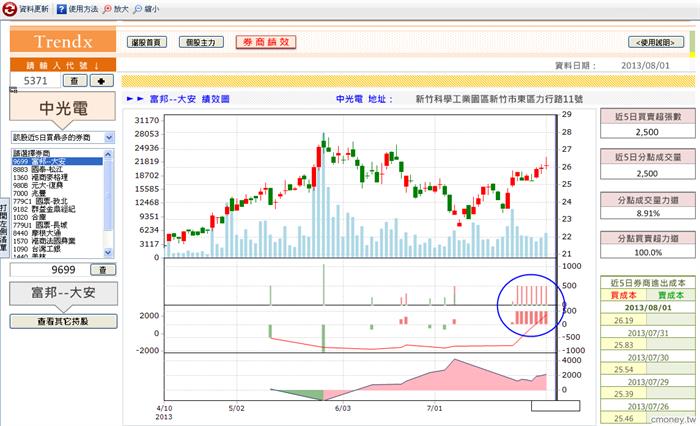Click the buy cost value 26.19
The height and width of the screenshot is (426, 700).
tap(624, 320)
